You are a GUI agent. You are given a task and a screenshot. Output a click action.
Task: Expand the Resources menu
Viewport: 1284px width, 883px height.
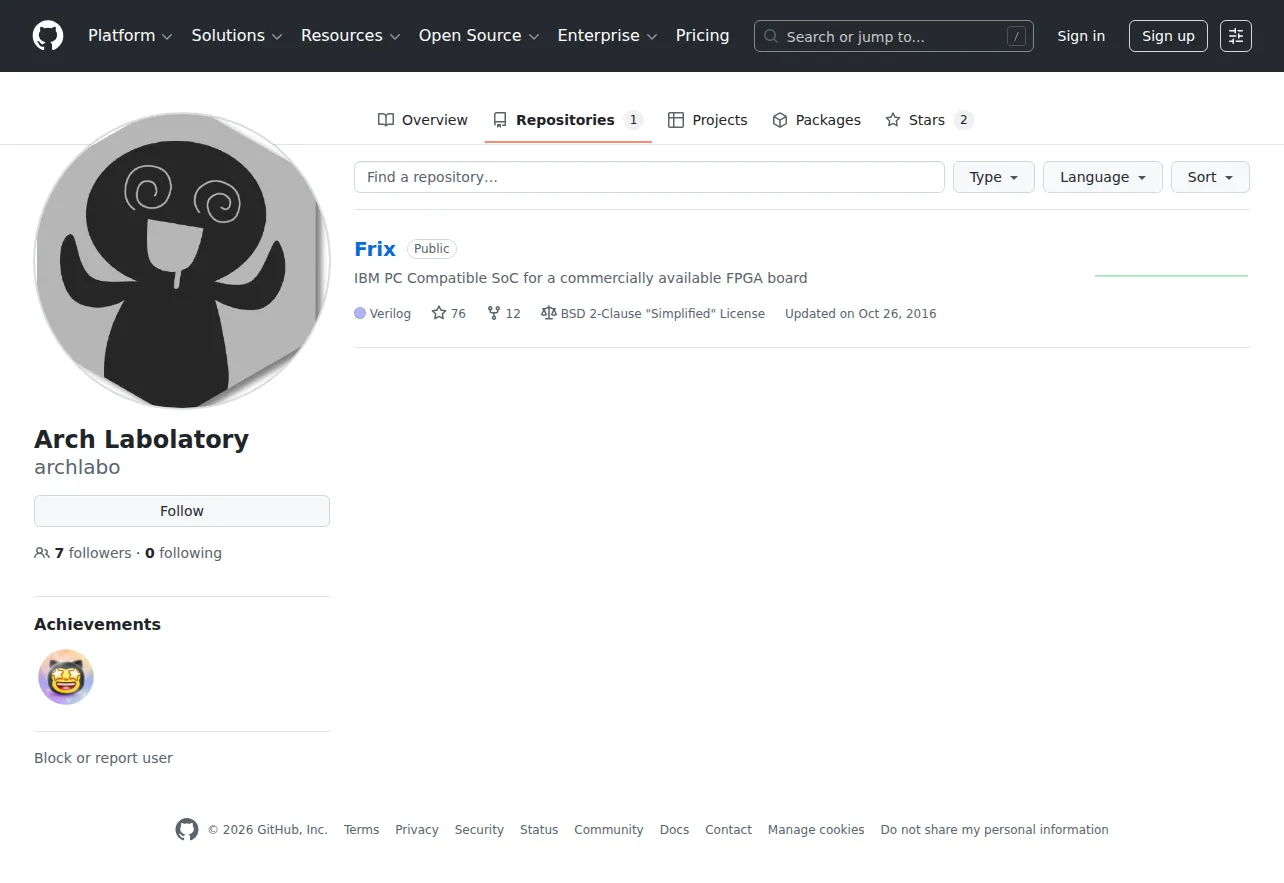point(350,36)
